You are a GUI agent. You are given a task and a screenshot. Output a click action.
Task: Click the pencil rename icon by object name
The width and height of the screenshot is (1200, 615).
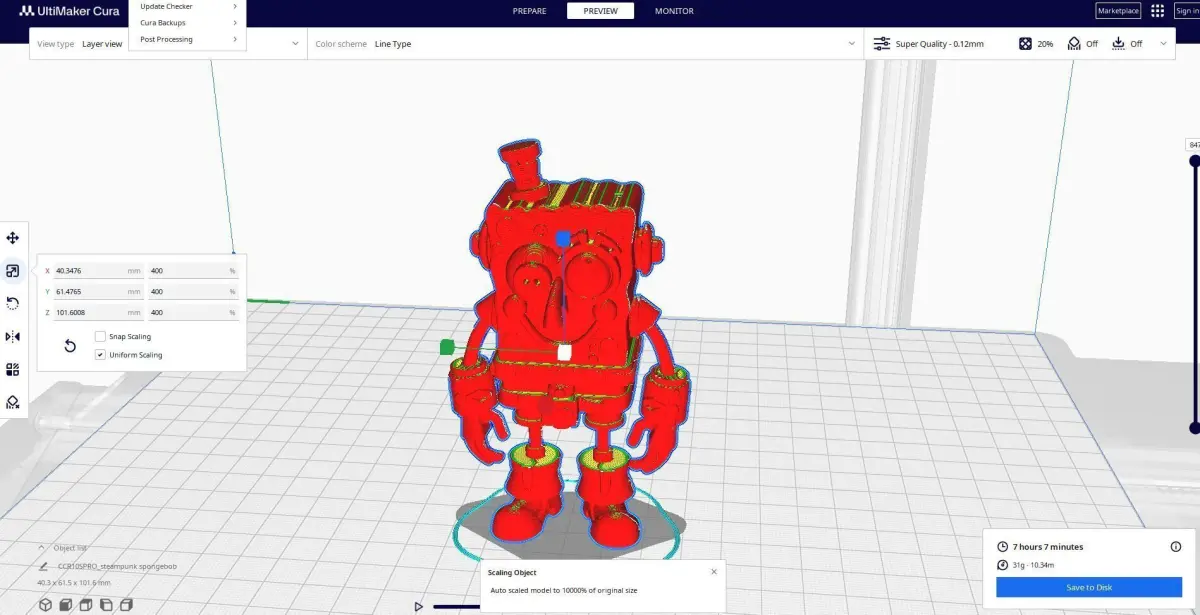click(42, 566)
